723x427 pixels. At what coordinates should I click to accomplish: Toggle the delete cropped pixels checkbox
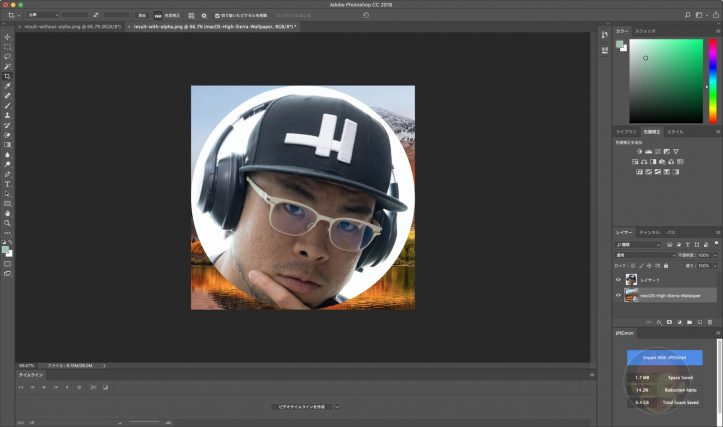pyautogui.click(x=217, y=16)
